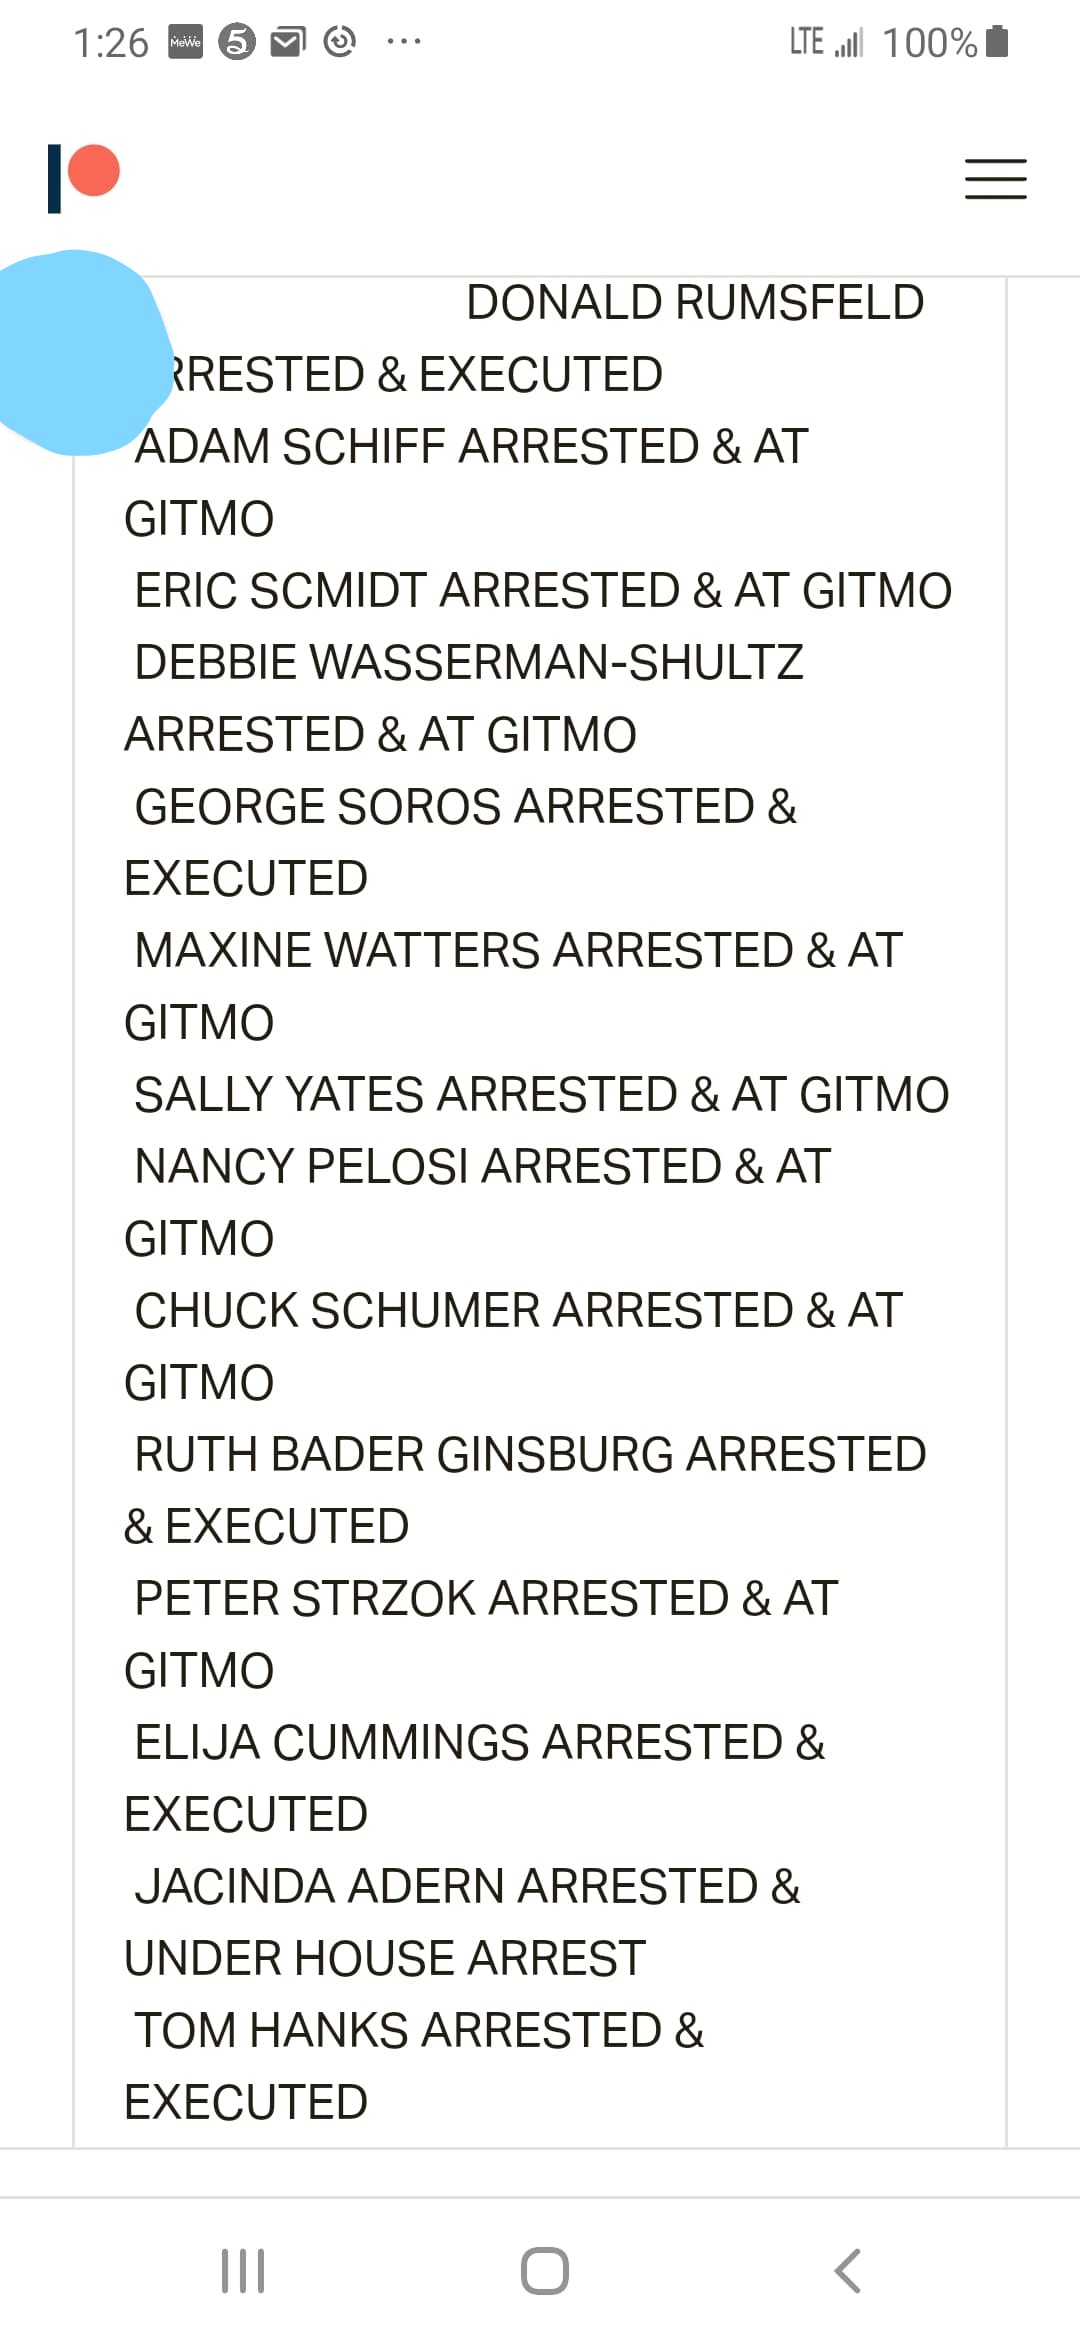
Task: Tap the DEBBIE WASSERMAN-SHULTZ text
Action: 469,663
